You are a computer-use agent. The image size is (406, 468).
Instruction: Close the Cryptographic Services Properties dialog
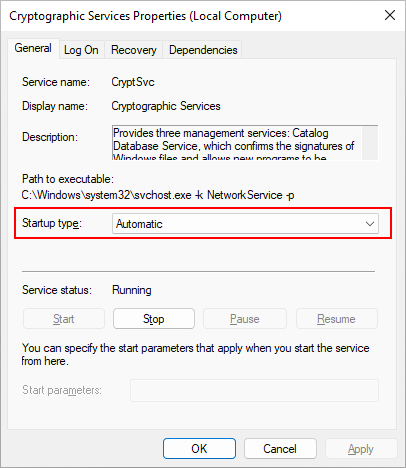[390, 15]
